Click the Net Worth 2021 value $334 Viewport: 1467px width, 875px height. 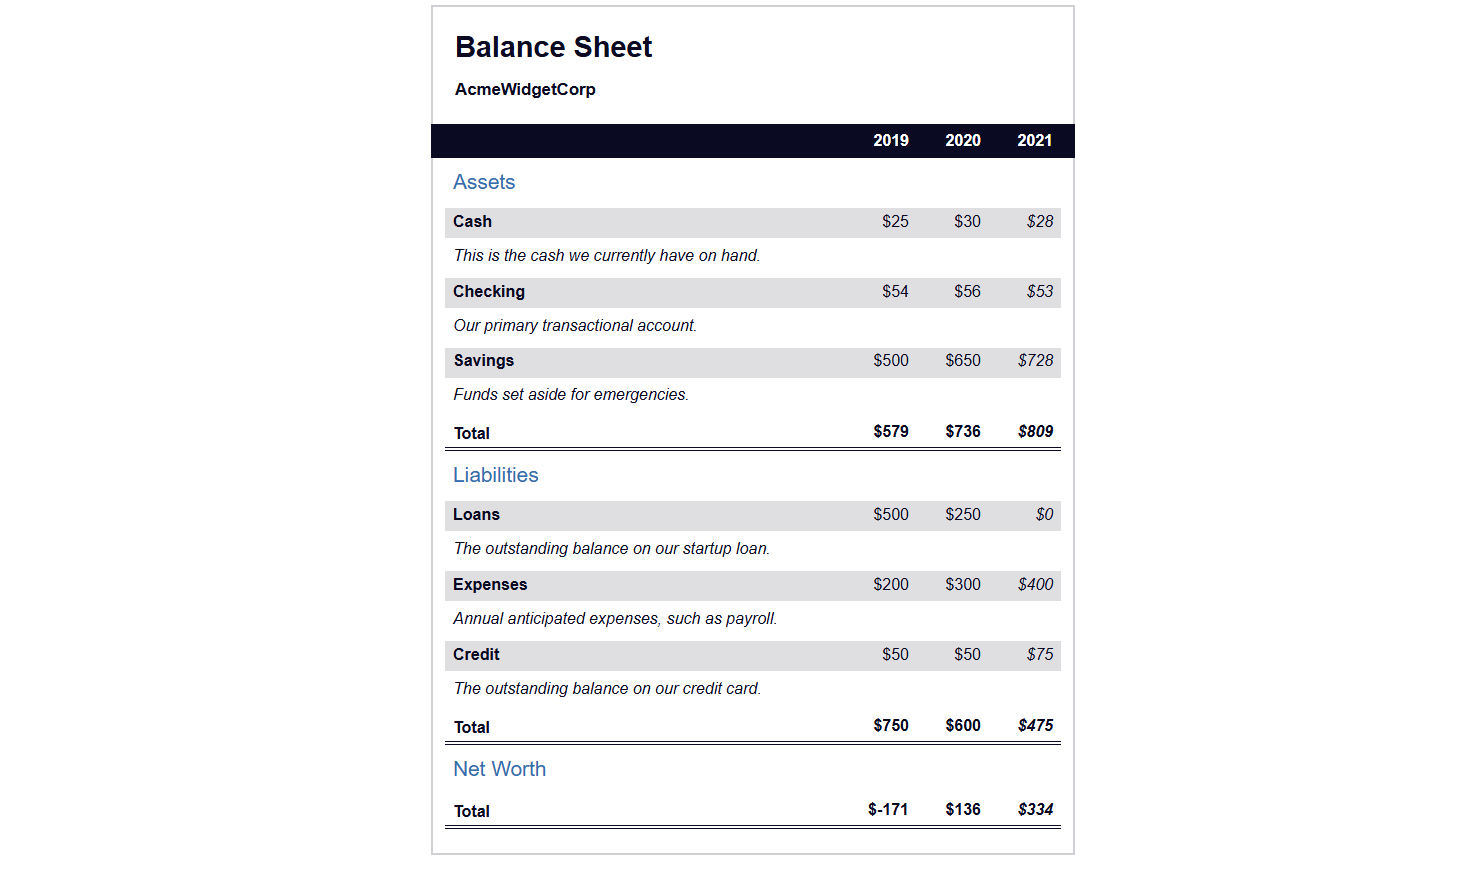[x=1036, y=809]
